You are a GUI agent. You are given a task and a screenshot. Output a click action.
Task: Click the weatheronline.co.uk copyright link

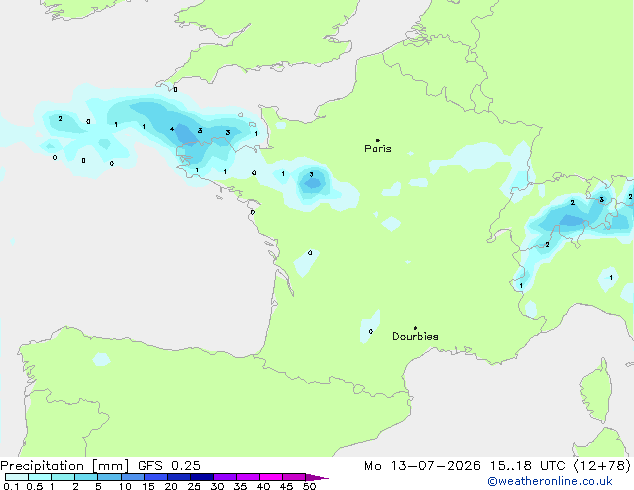point(550,481)
